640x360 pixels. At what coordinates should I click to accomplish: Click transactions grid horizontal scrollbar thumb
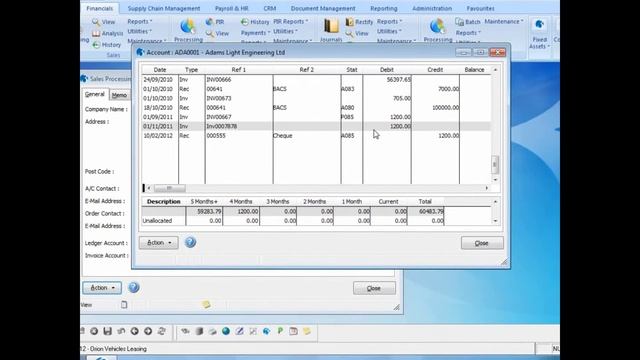170,188
